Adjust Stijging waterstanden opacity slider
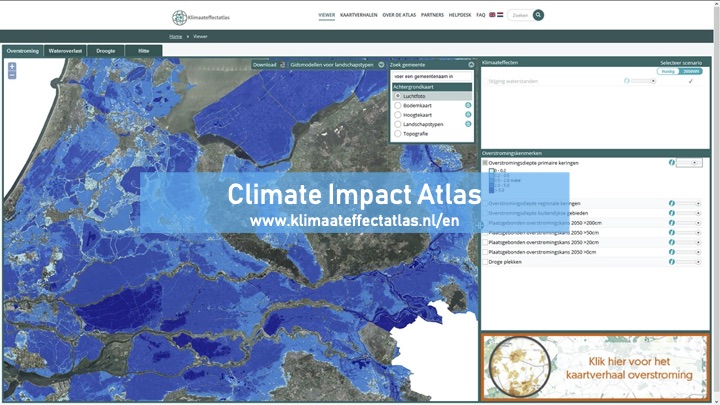Screen dimensions: 720x405 [643, 81]
